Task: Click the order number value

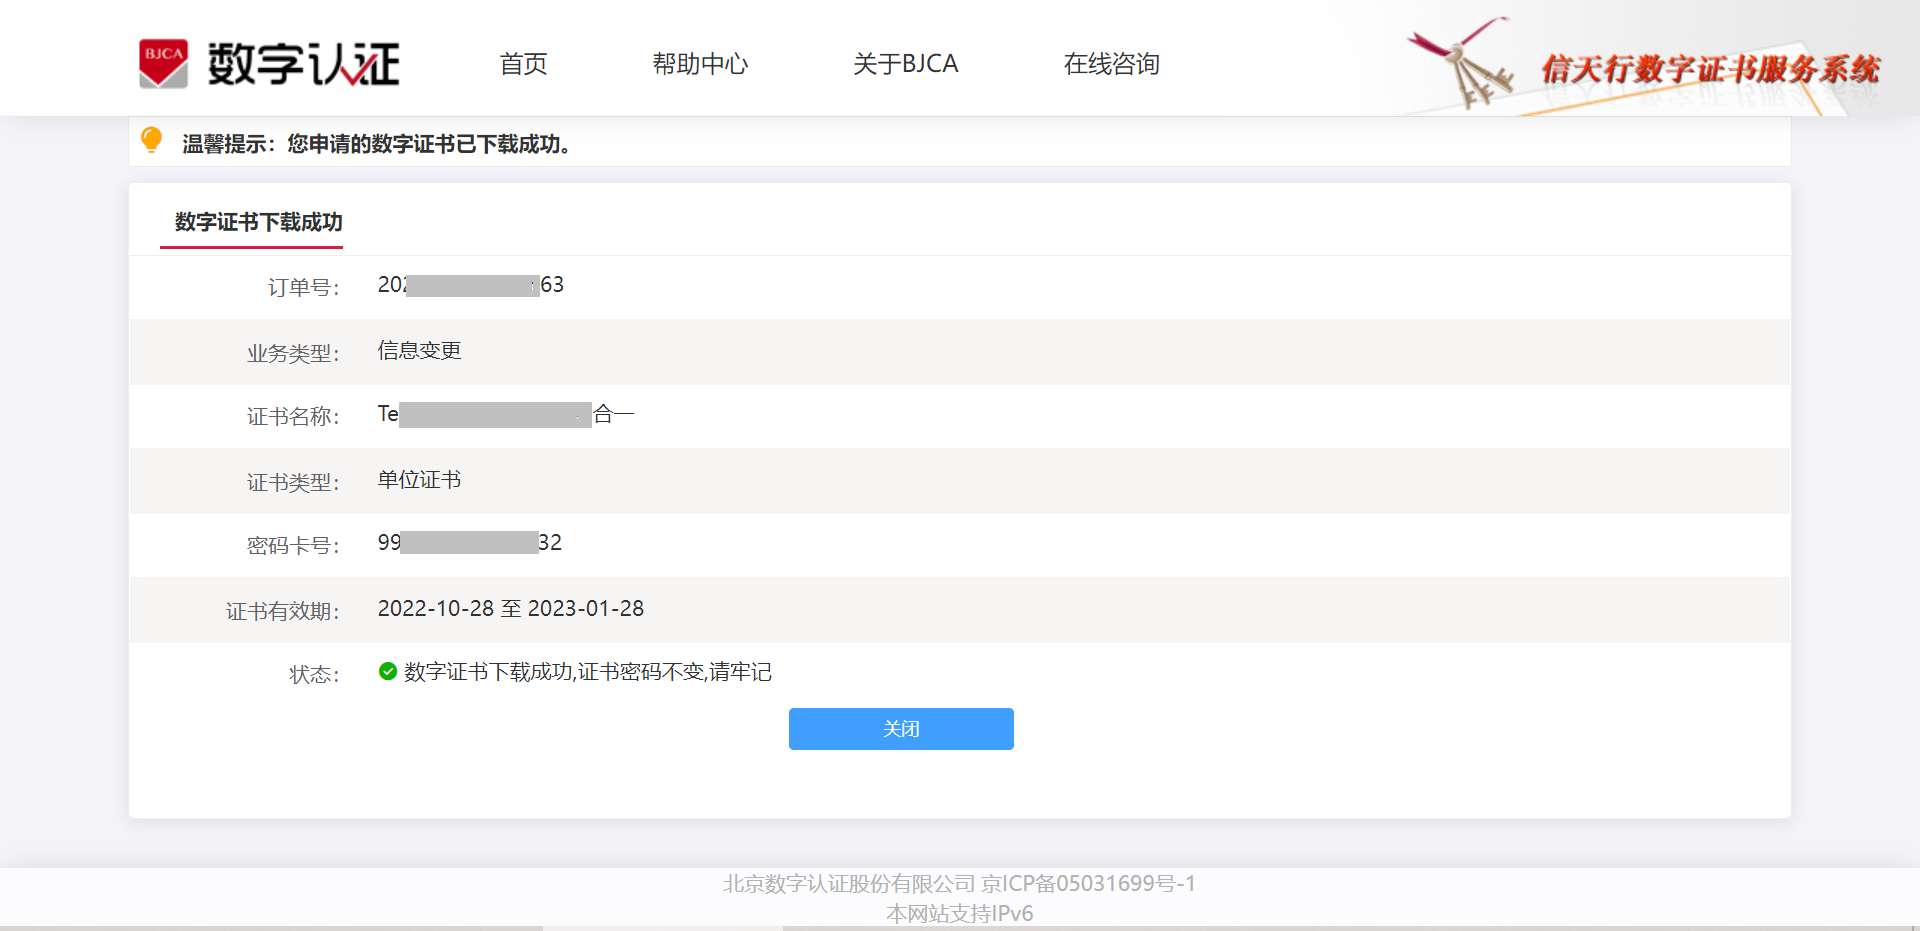Action: coord(471,285)
